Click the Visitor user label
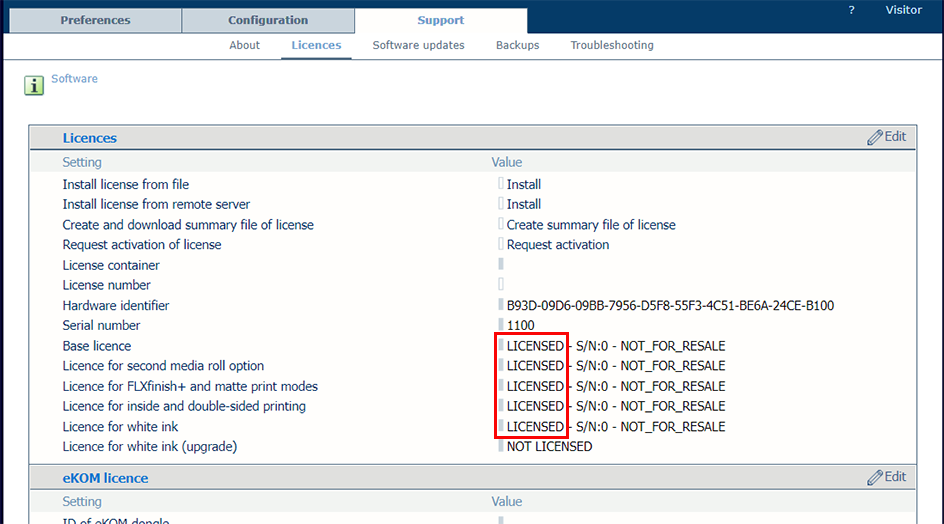 tap(903, 10)
